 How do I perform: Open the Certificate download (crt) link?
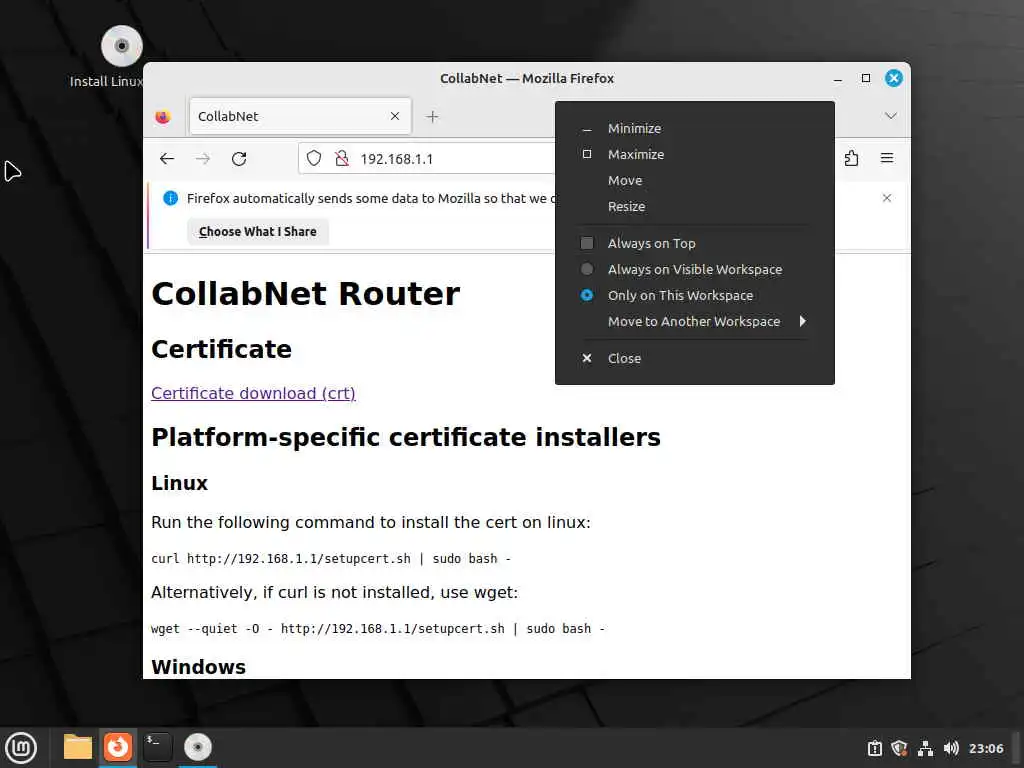(253, 393)
